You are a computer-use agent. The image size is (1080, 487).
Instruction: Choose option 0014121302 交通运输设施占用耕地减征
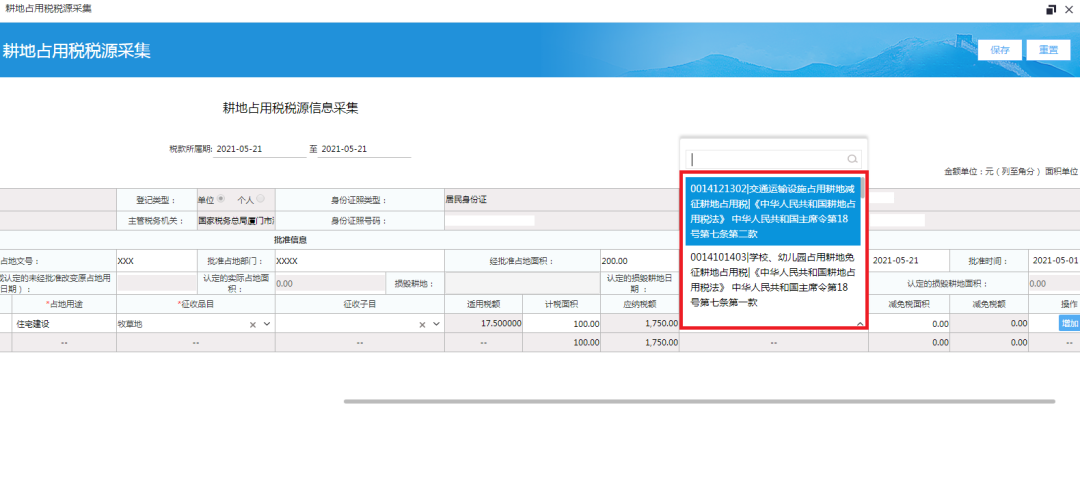[771, 211]
